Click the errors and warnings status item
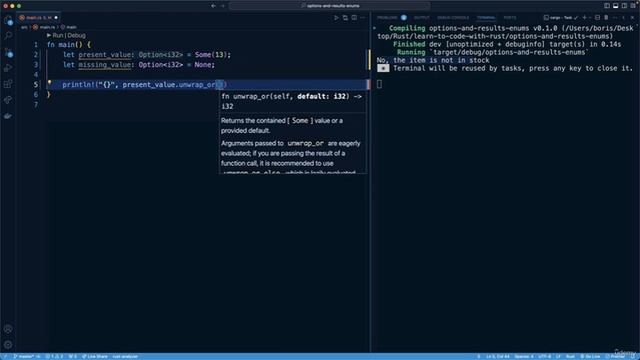The width and height of the screenshot is (640, 360). coord(54,356)
